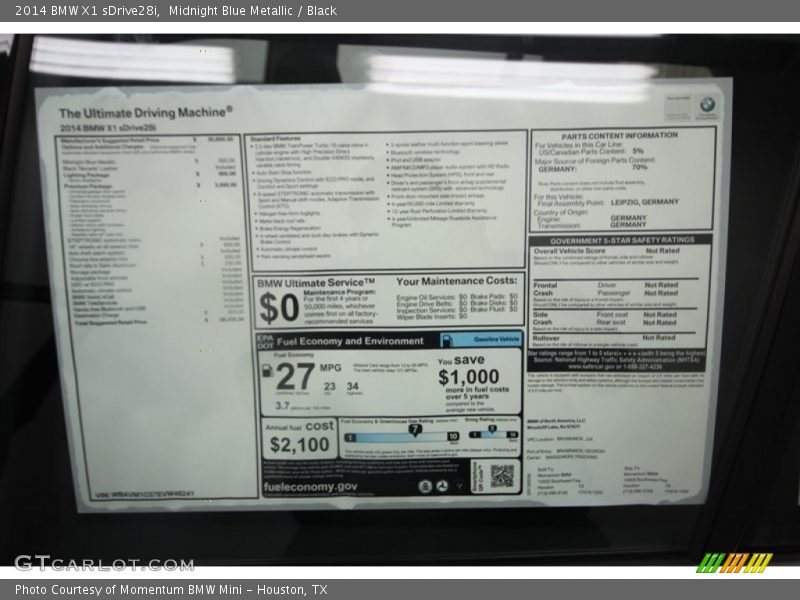Click the large '$0' maintenance figure
This screenshot has width=800, height=600.
(x=279, y=308)
